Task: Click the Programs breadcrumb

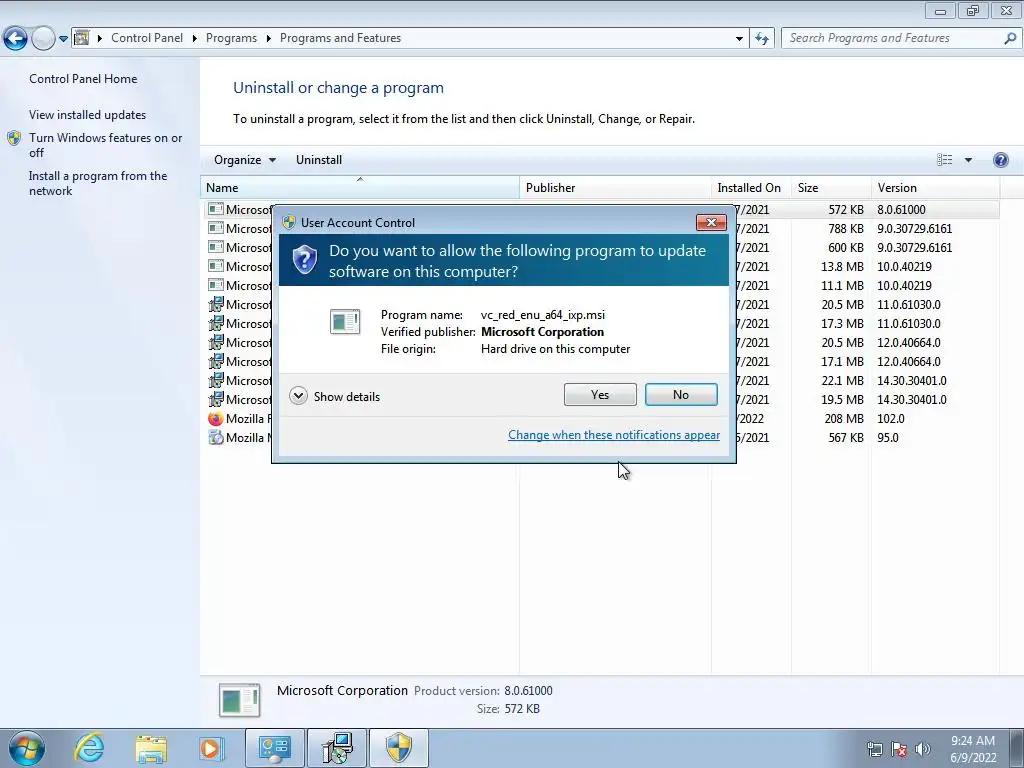Action: pos(231,38)
